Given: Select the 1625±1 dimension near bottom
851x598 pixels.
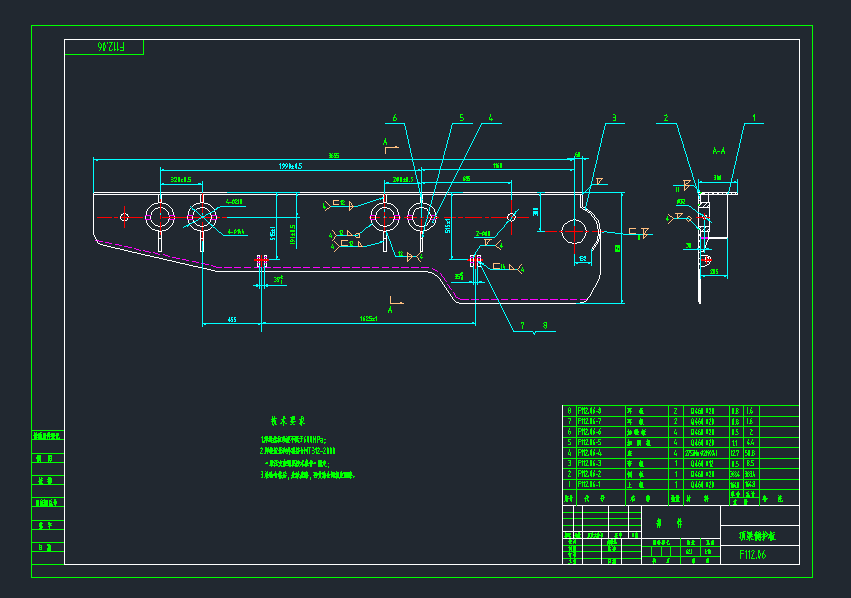Looking at the screenshot, I should [x=368, y=317].
